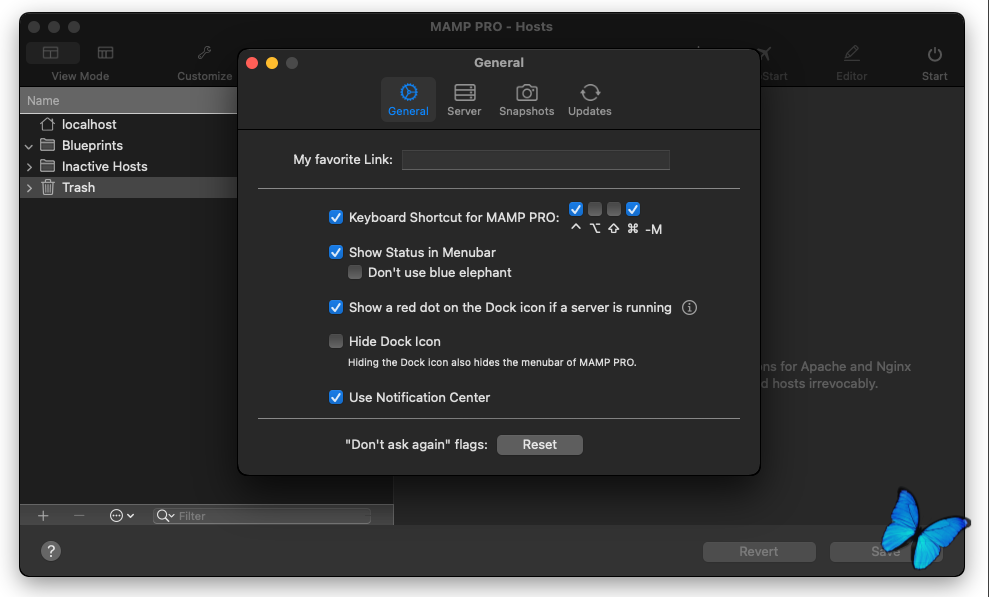Minimize the General preferences window
The height and width of the screenshot is (597, 989).
click(272, 63)
